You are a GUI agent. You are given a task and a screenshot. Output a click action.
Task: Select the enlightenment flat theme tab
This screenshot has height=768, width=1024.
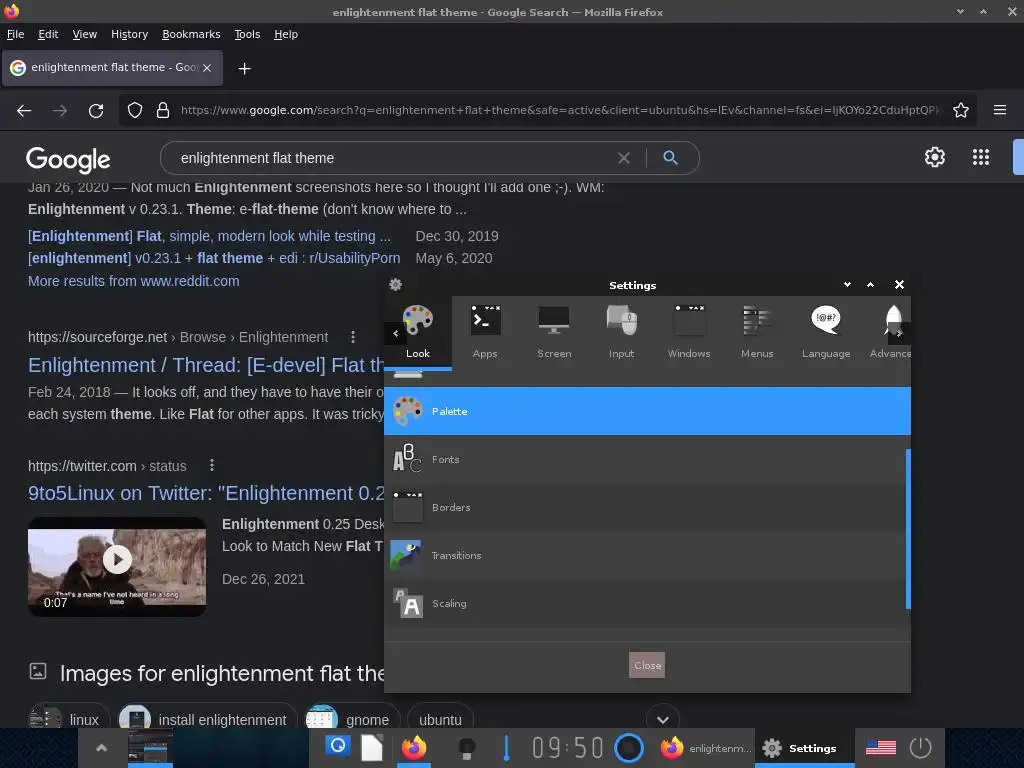112,68
